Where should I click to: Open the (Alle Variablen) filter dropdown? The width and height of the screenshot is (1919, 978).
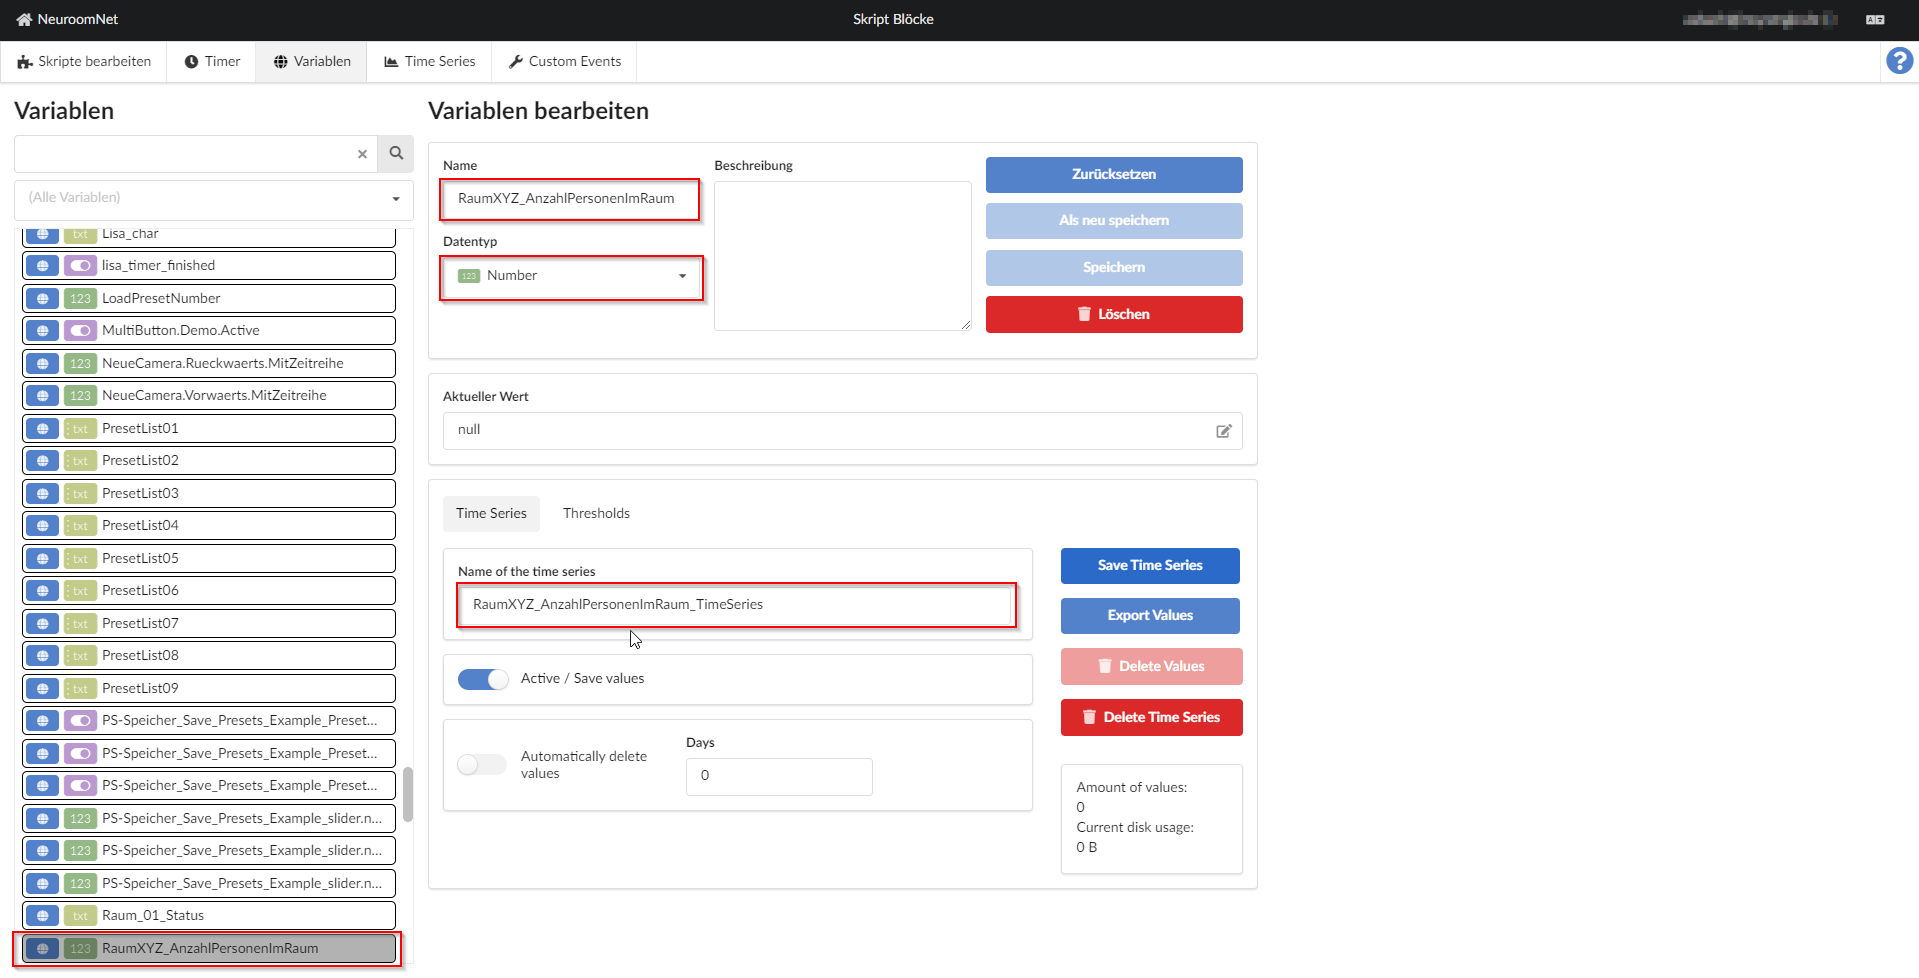[x=214, y=199]
